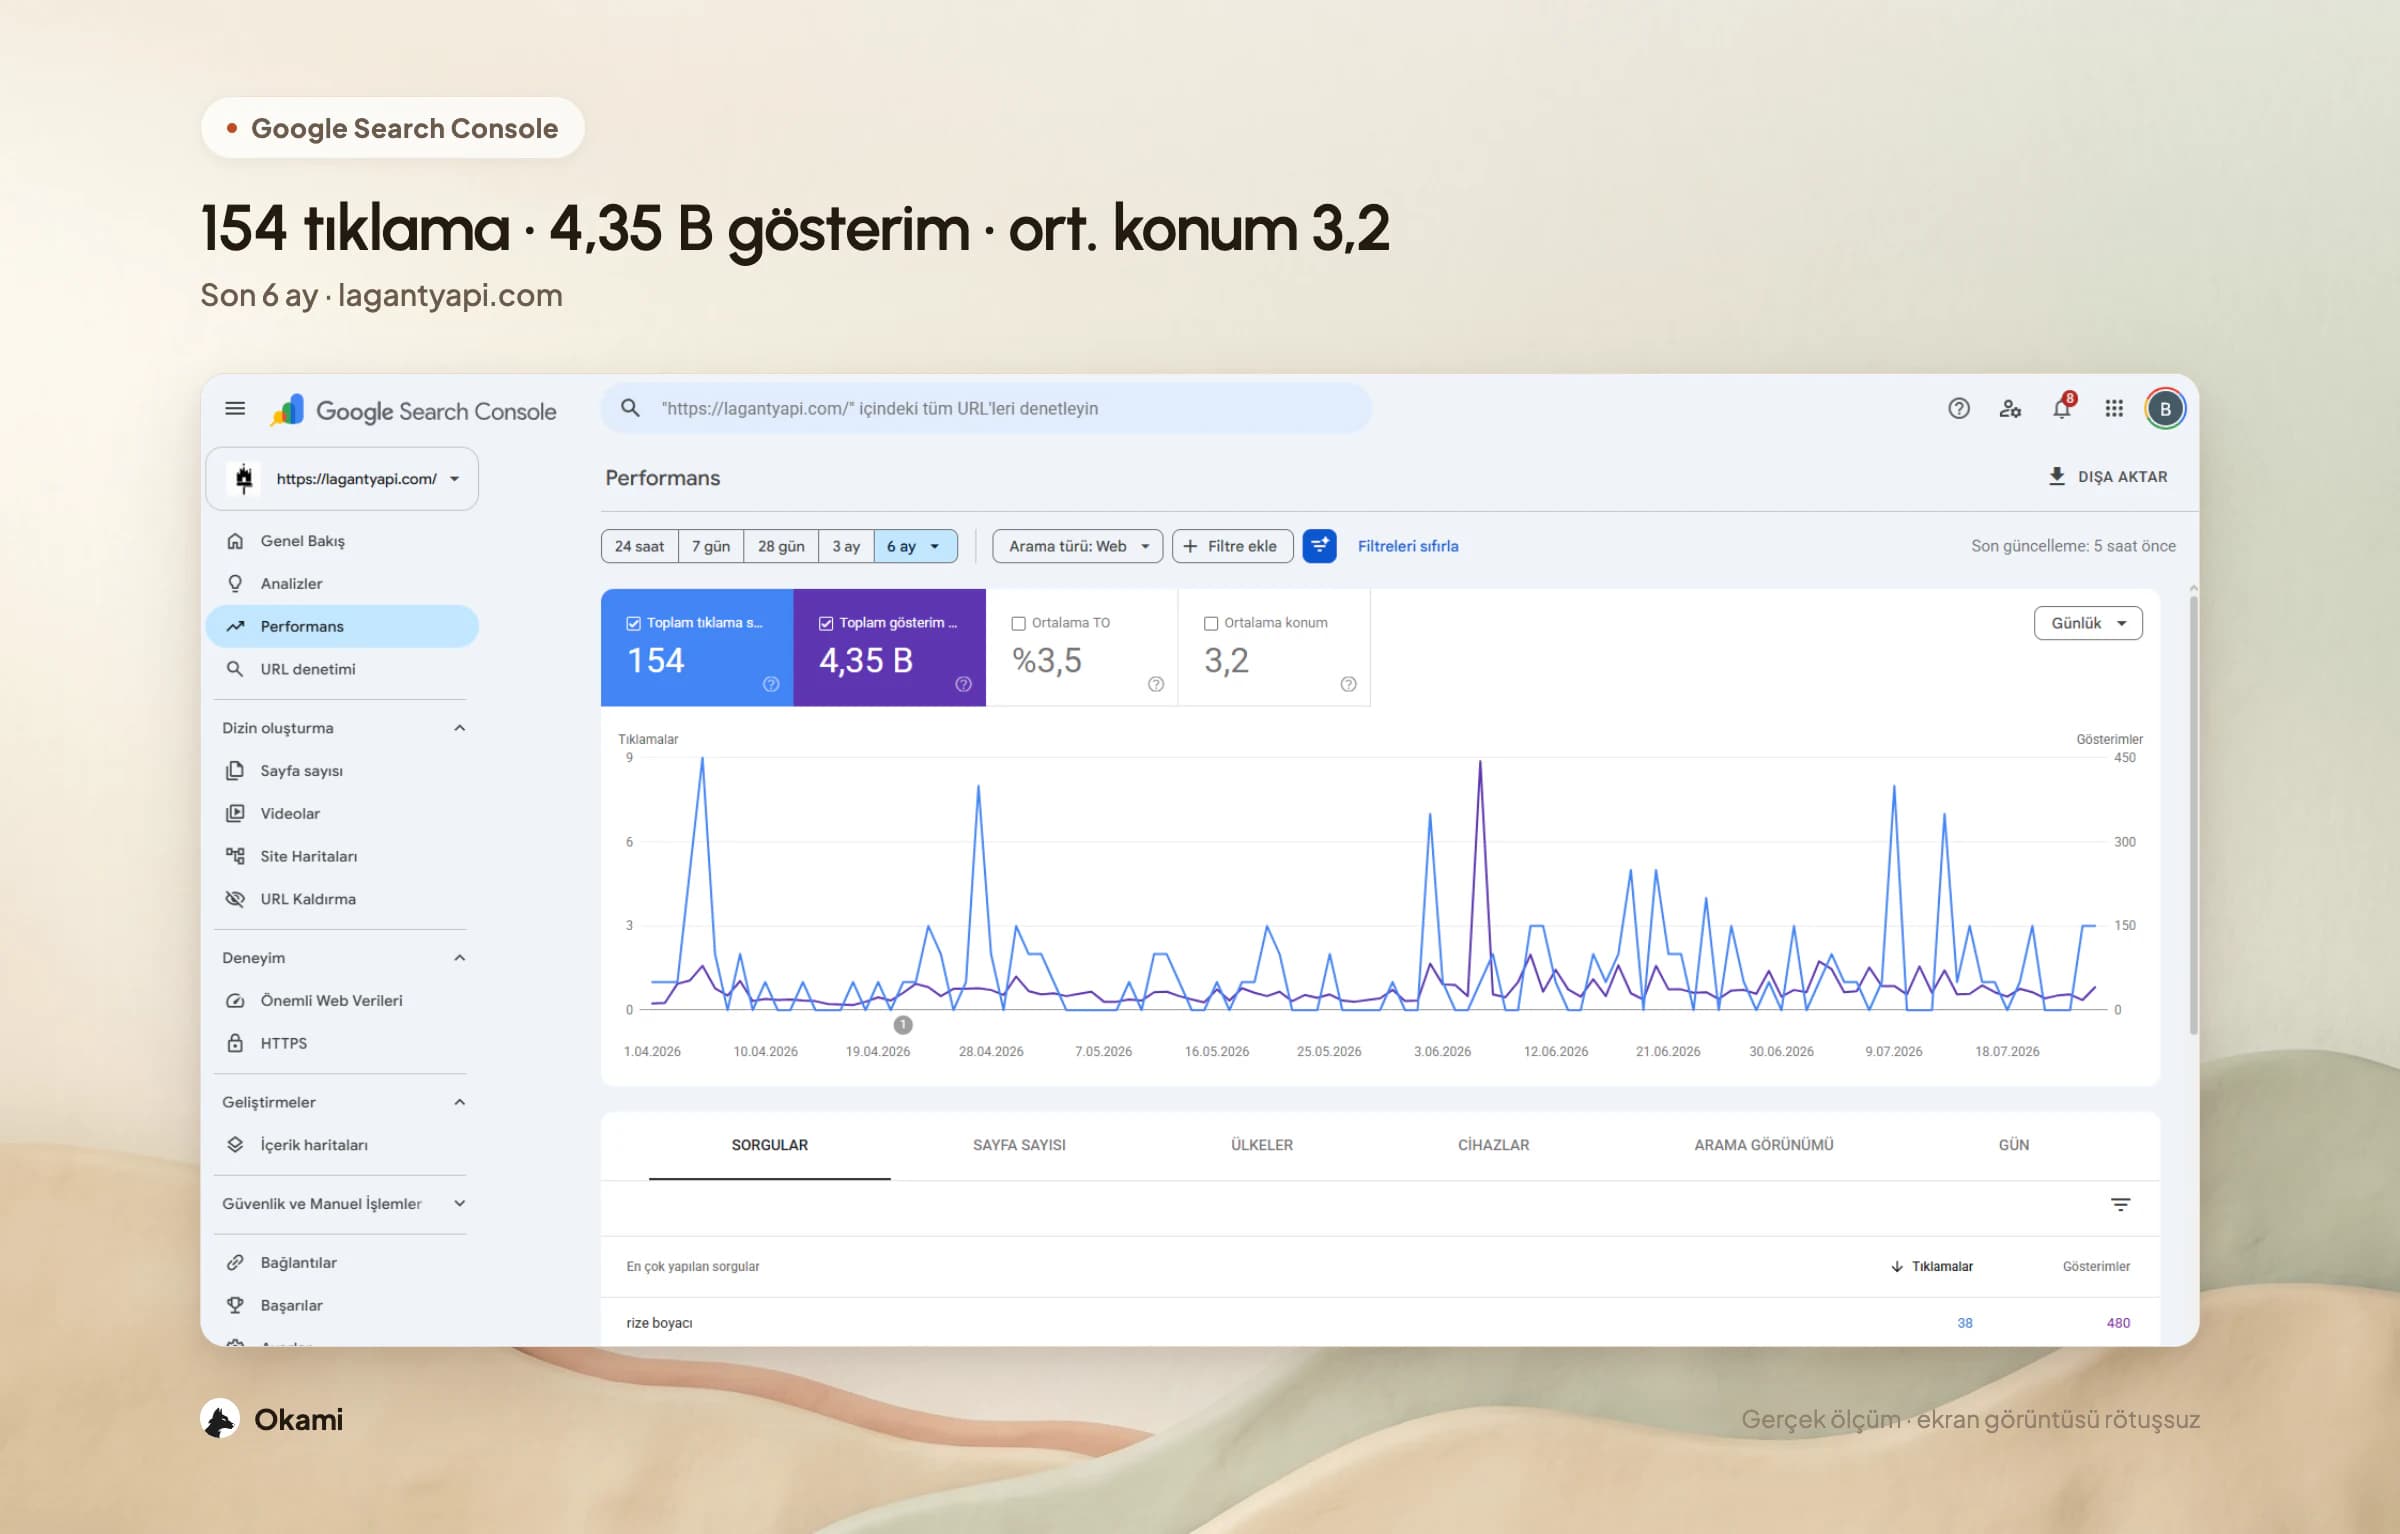Click the İçerik haritaları layers icon
This screenshot has width=2400, height=1534.
235,1145
